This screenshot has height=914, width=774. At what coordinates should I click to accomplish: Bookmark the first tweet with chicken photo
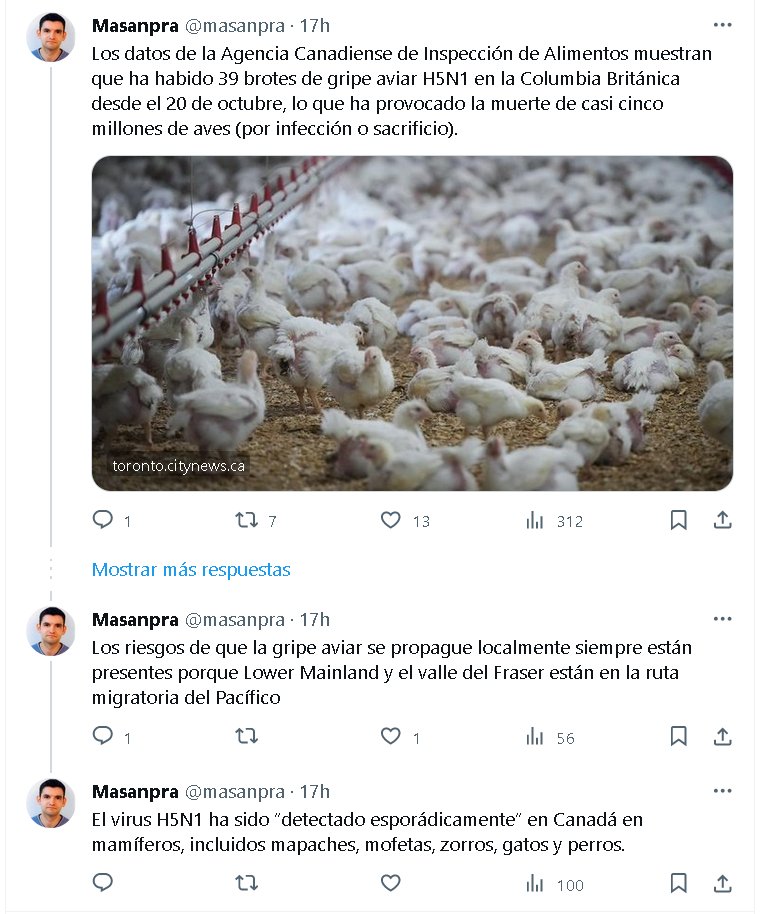tap(678, 519)
